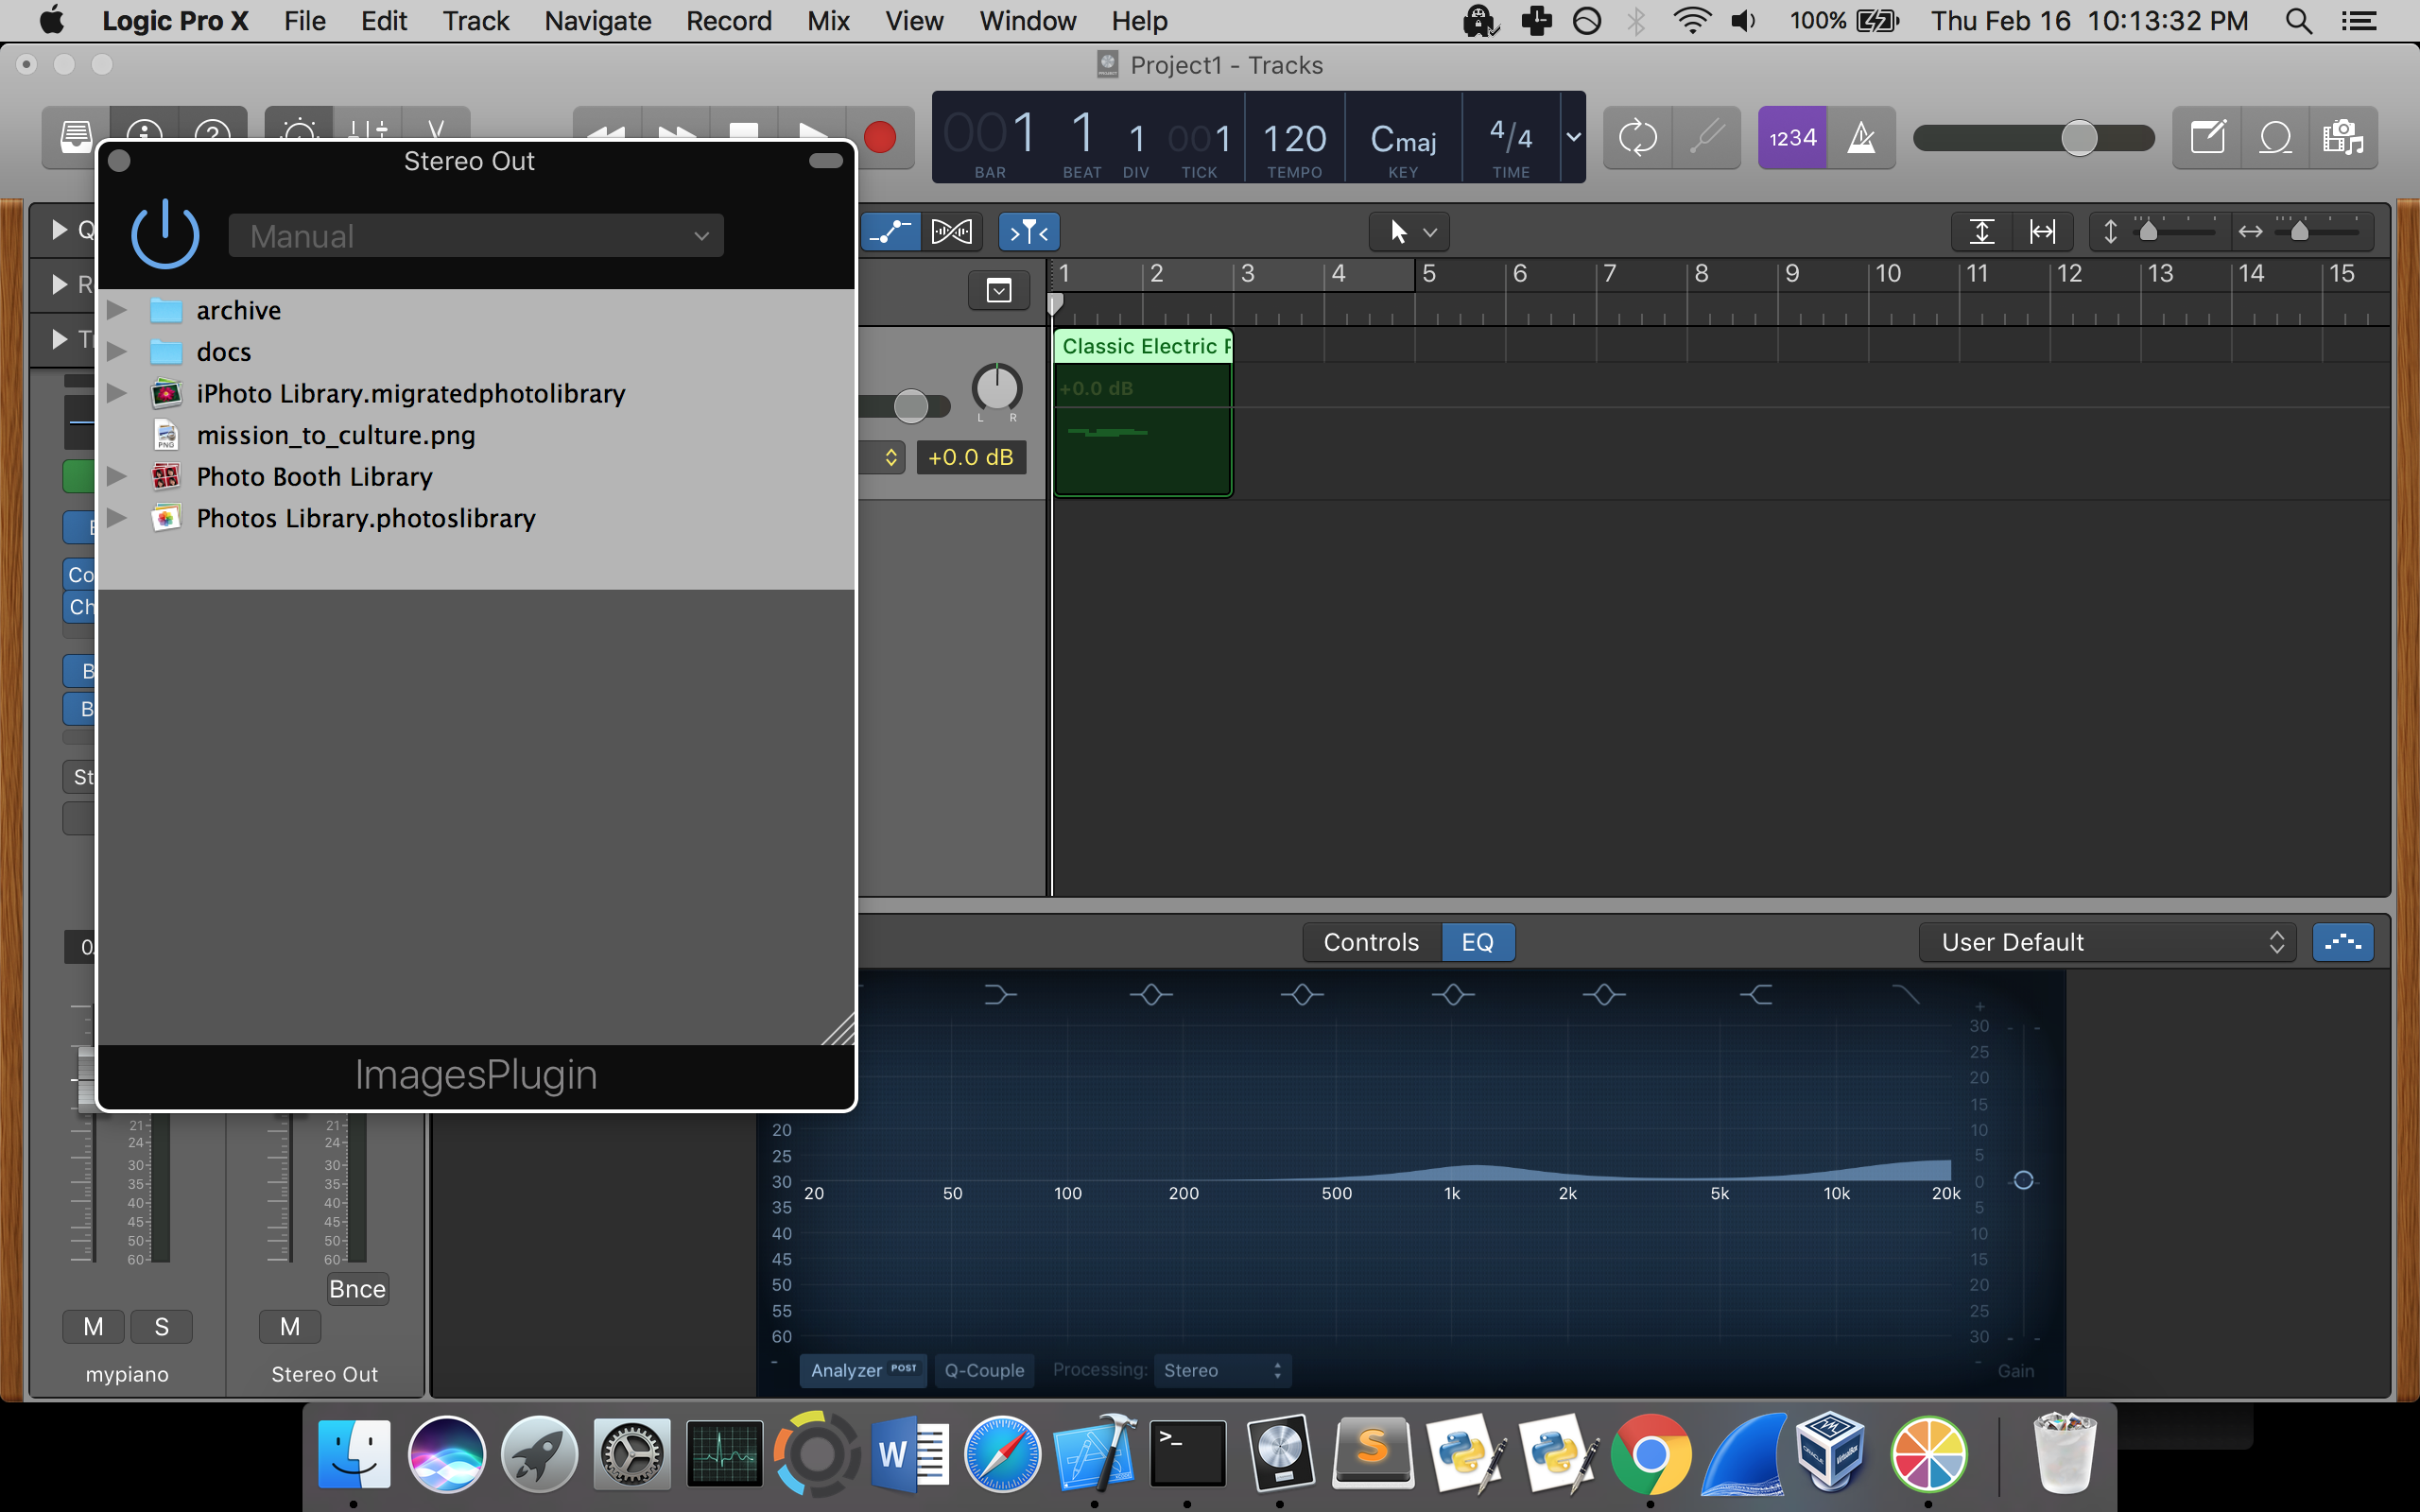Viewport: 2420px width, 1512px height.
Task: Adjust the master volume slider
Action: click(2079, 137)
